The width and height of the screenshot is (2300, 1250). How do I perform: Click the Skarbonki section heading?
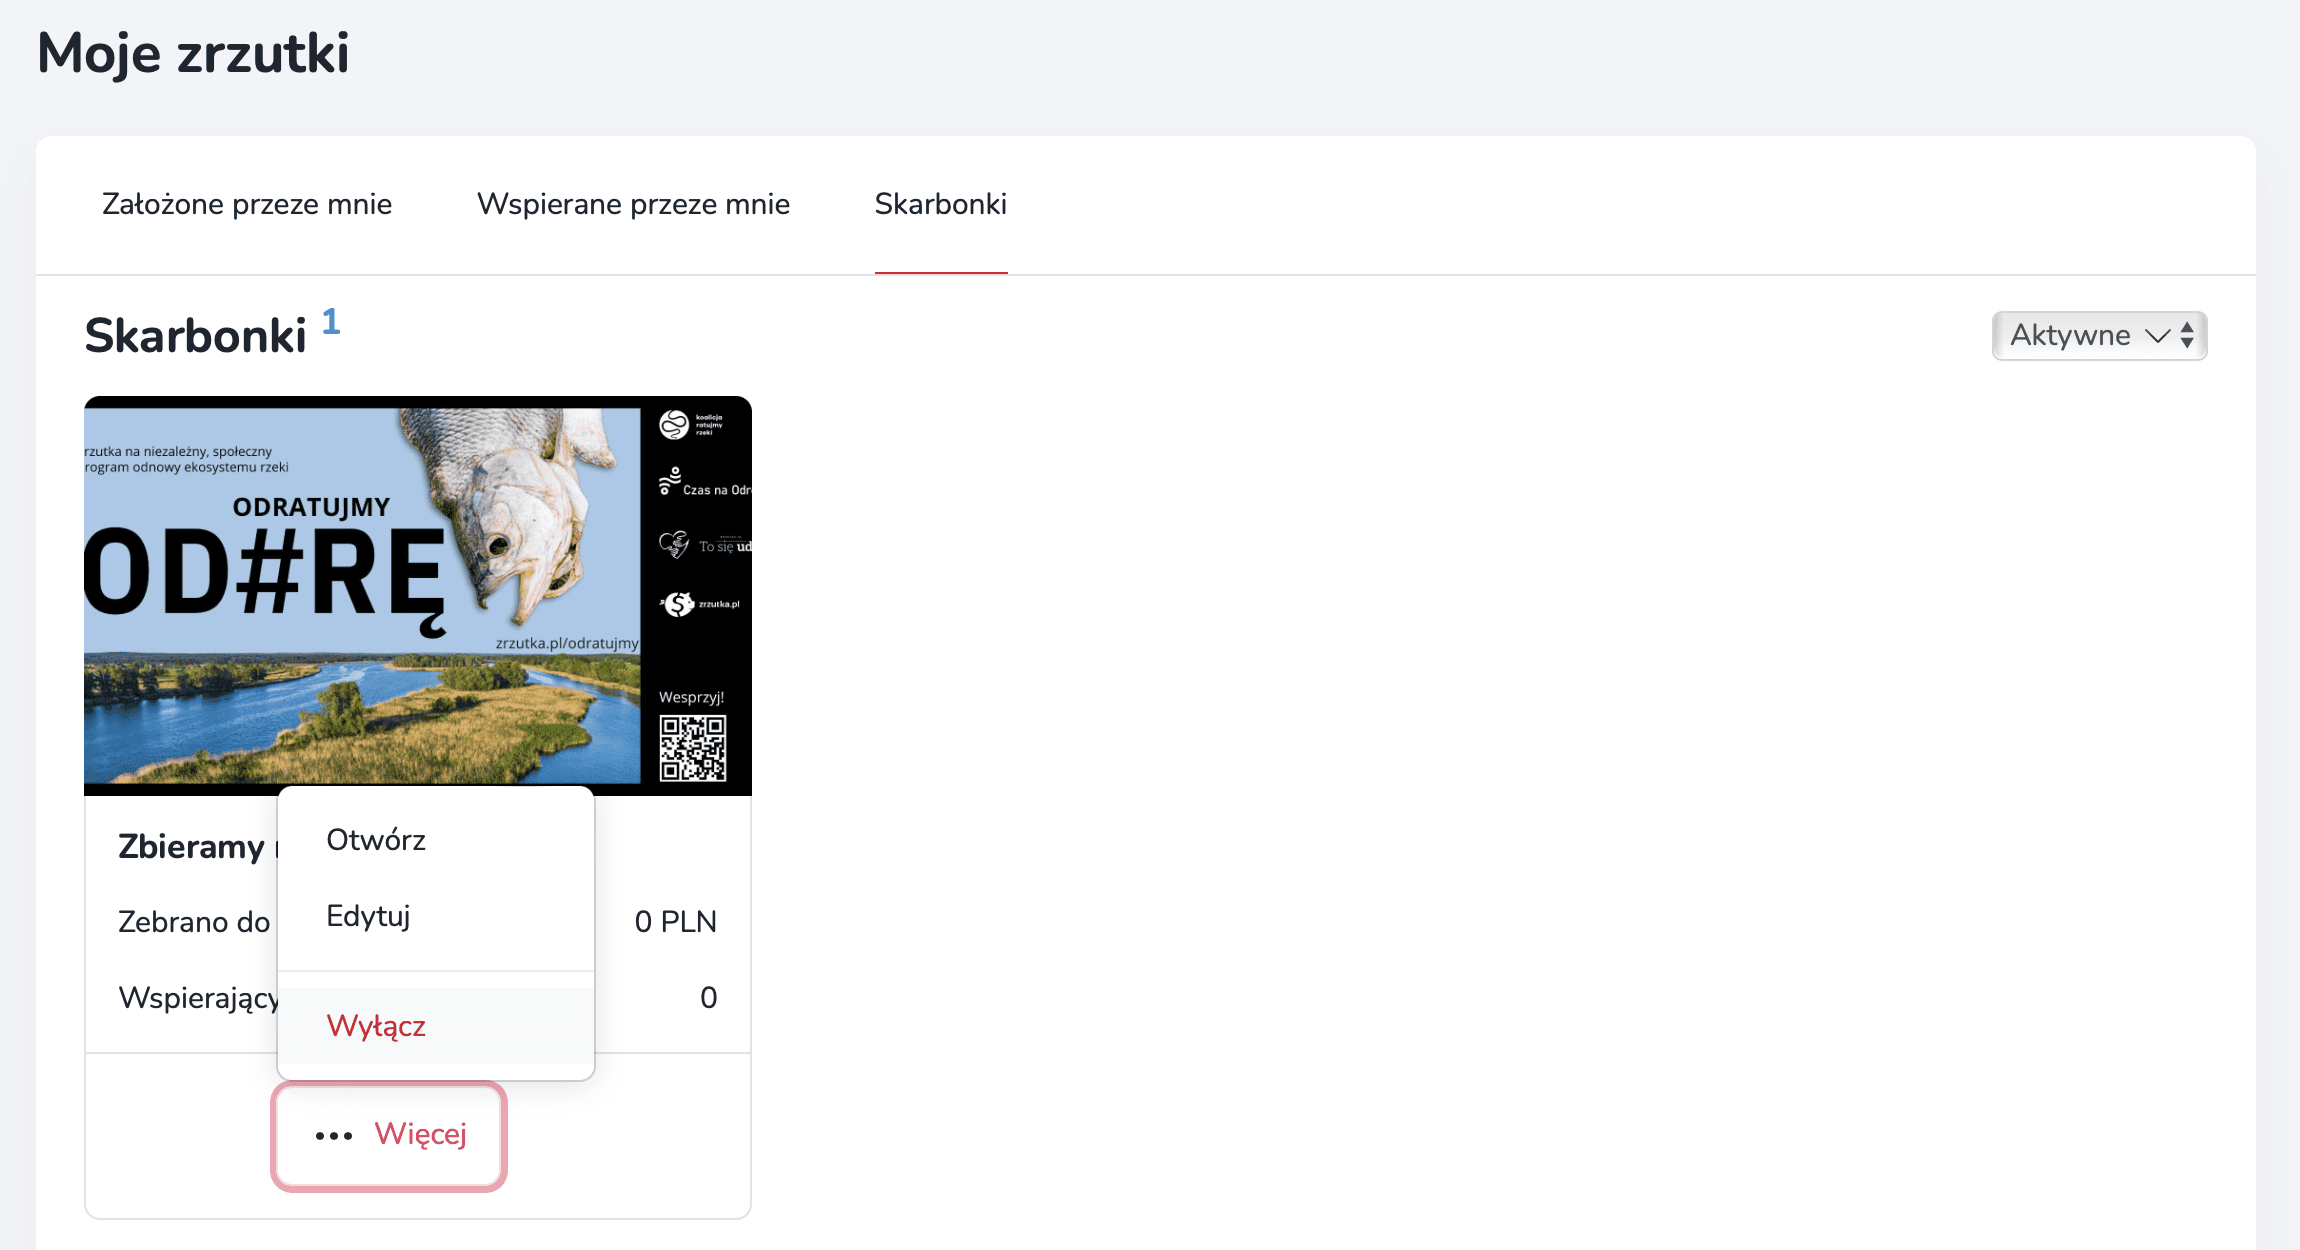195,336
